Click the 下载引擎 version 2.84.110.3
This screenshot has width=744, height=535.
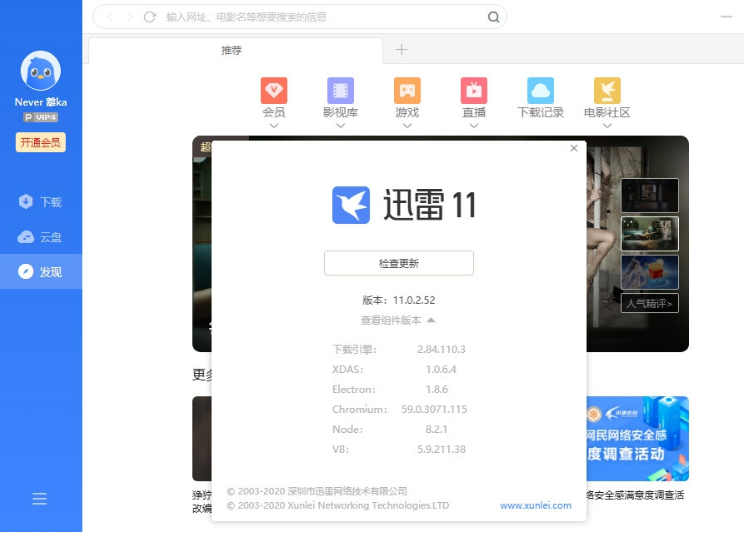click(441, 350)
